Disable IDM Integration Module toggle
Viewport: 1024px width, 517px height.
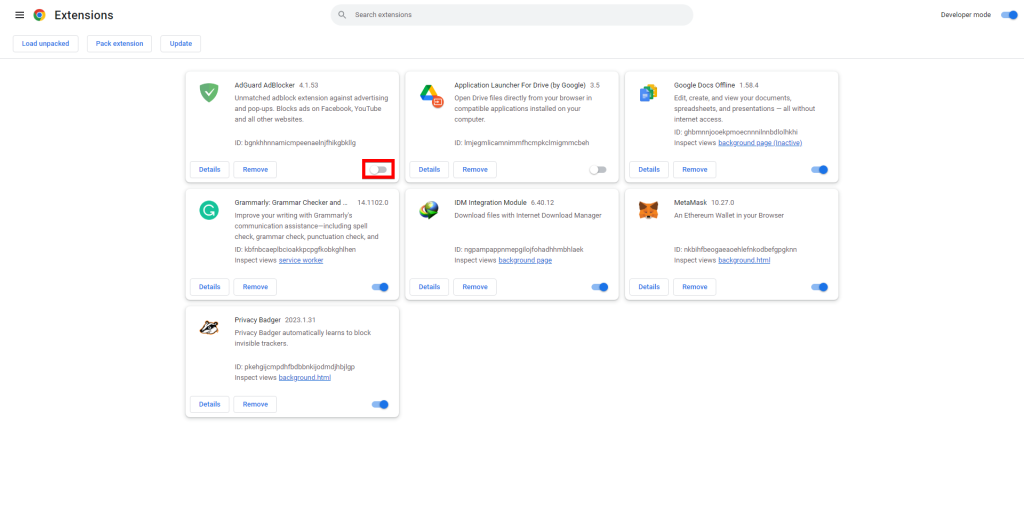600,287
